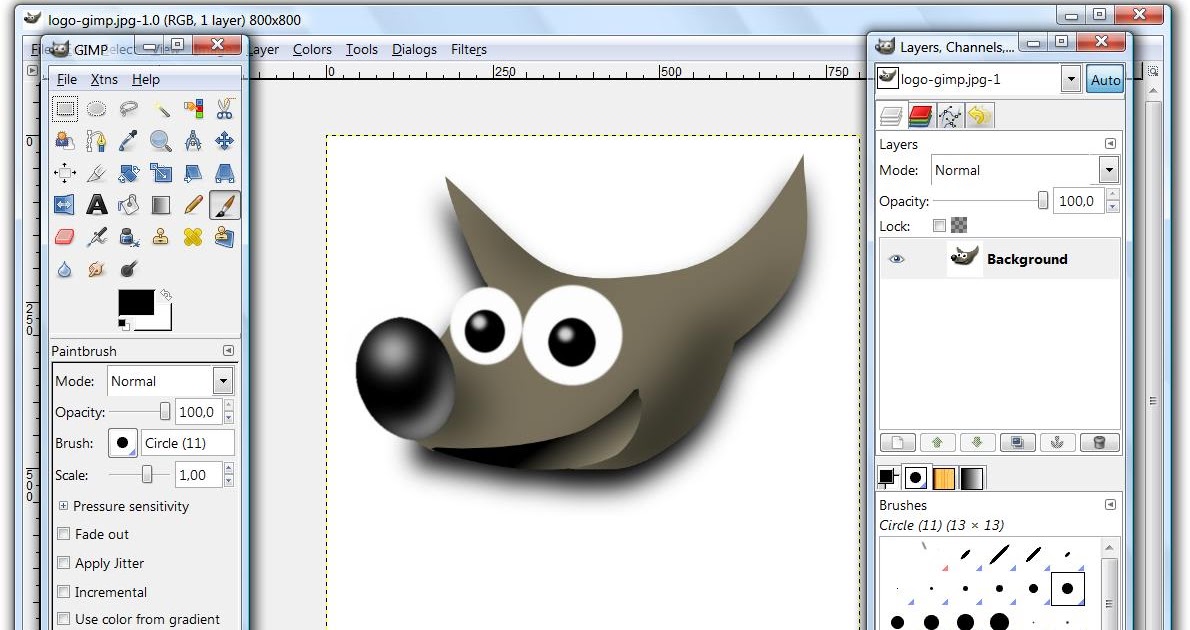This screenshot has width=1190, height=630.
Task: Delete layer with trash can button
Action: click(x=1098, y=443)
